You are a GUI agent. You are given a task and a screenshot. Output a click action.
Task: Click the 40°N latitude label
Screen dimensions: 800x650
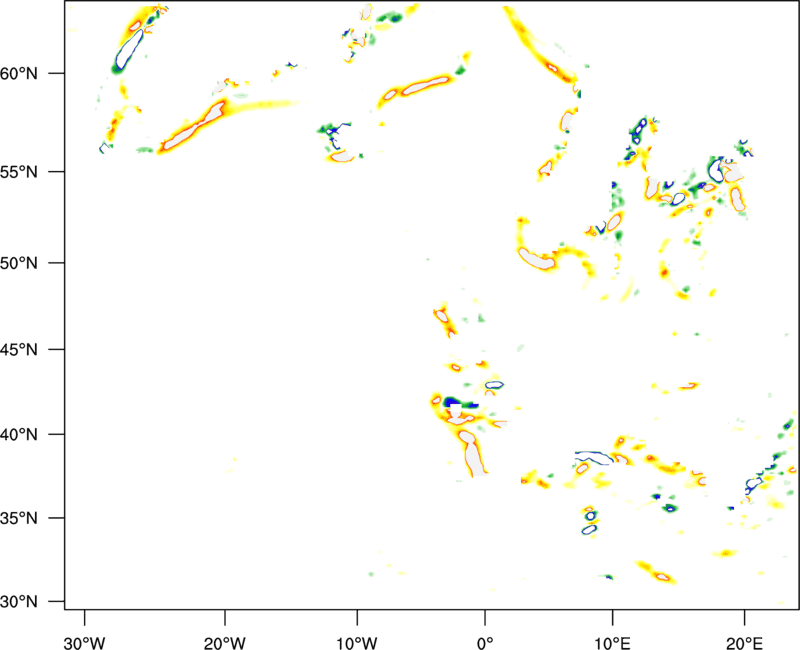(19, 435)
